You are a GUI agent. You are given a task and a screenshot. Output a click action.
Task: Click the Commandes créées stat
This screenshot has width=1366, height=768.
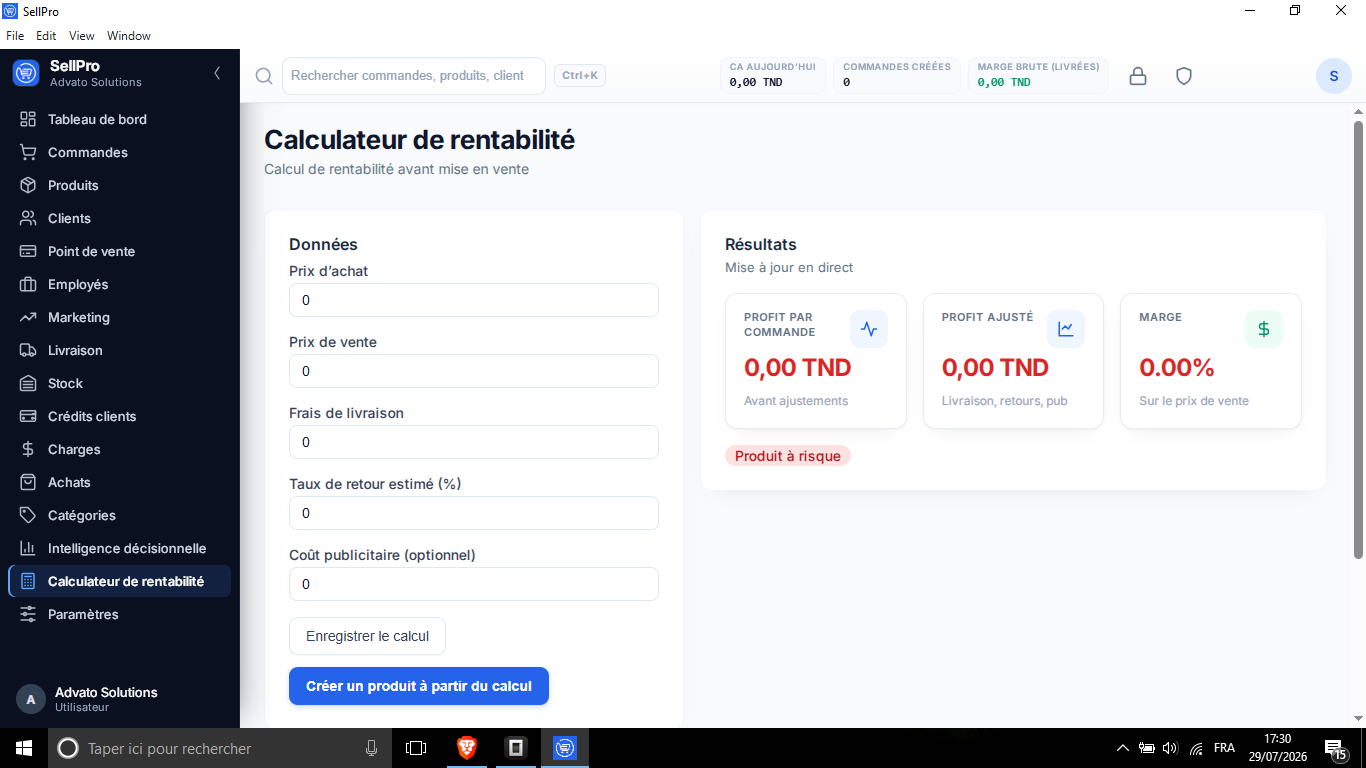[897, 75]
